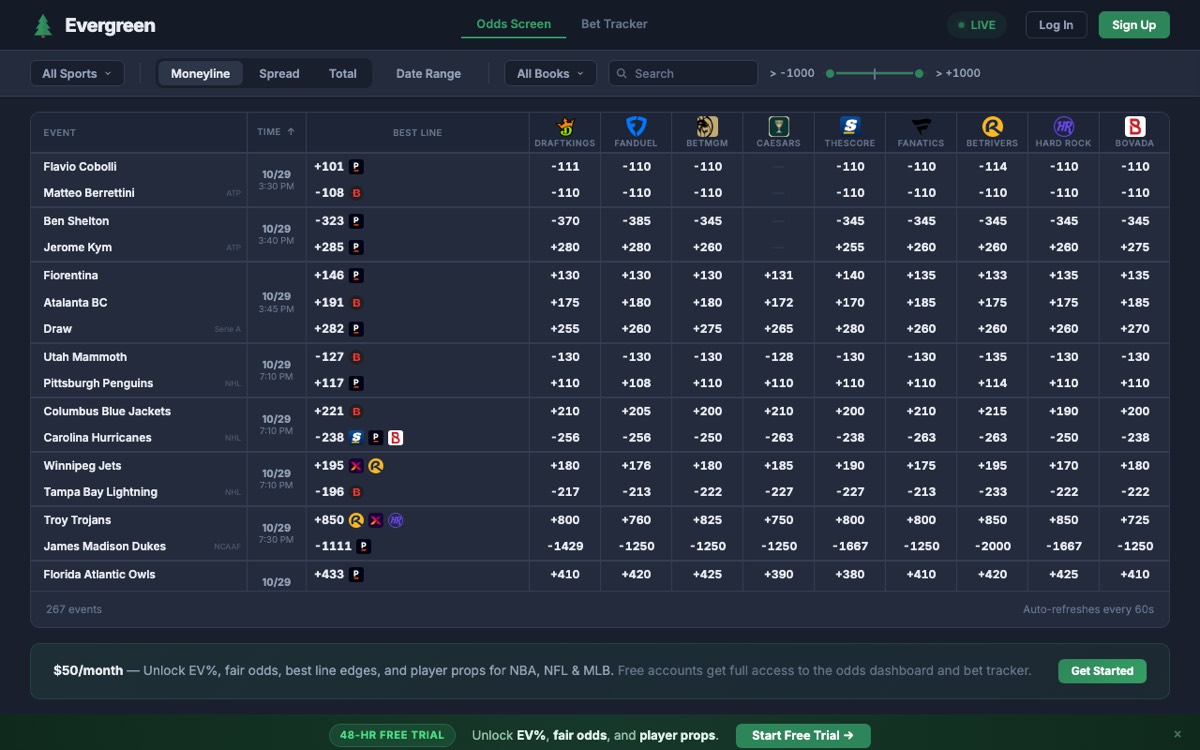Click the right handle of the odds range slider

coord(919,73)
